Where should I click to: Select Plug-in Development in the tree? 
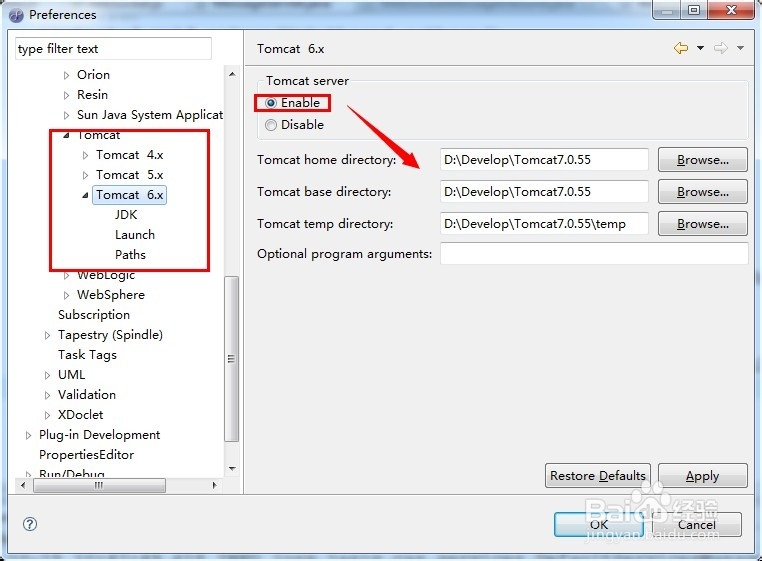100,435
